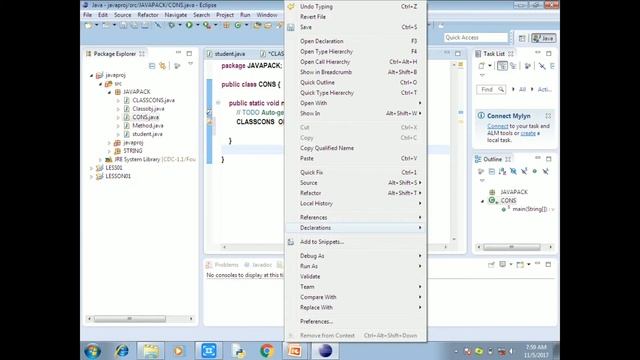This screenshot has height=360, width=640.
Task: Open Windows Start menu
Action: (93, 351)
